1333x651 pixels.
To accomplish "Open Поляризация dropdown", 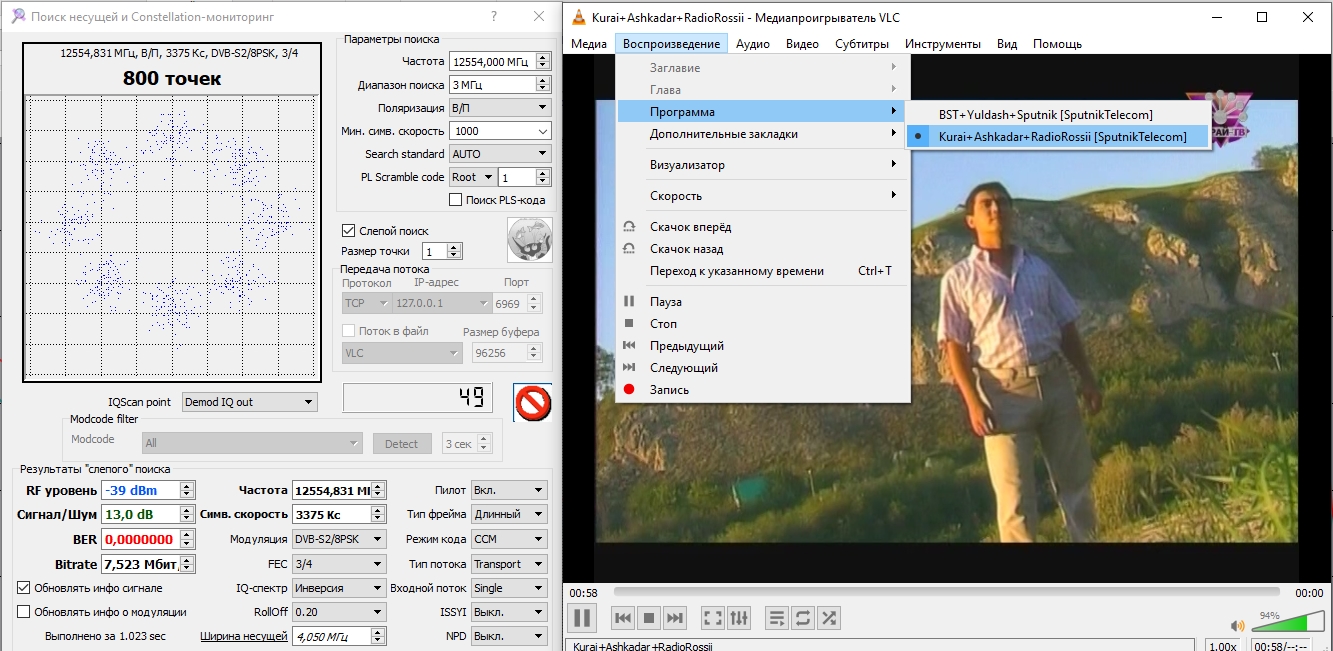I will coord(500,107).
